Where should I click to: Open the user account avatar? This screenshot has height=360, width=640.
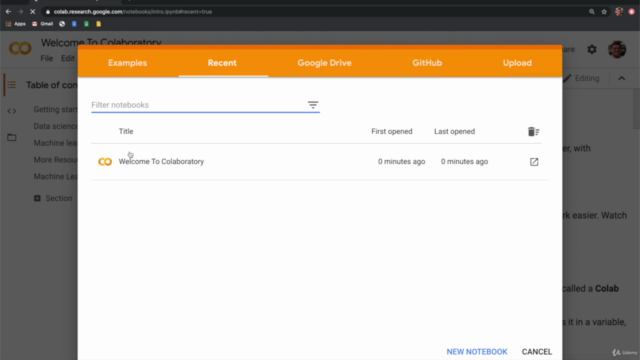click(x=617, y=49)
